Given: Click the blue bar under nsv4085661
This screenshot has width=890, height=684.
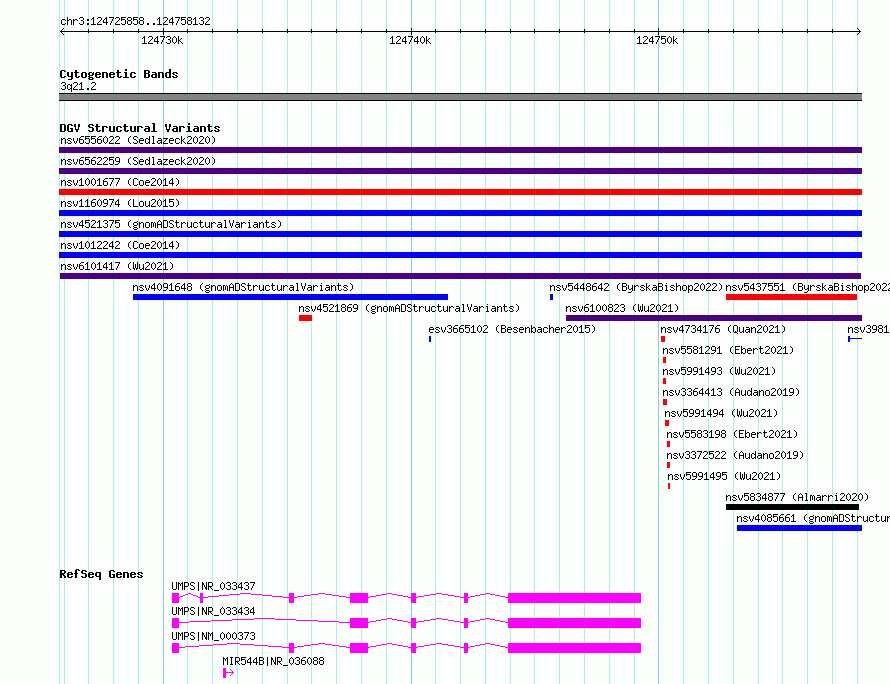Looking at the screenshot, I should tap(799, 528).
